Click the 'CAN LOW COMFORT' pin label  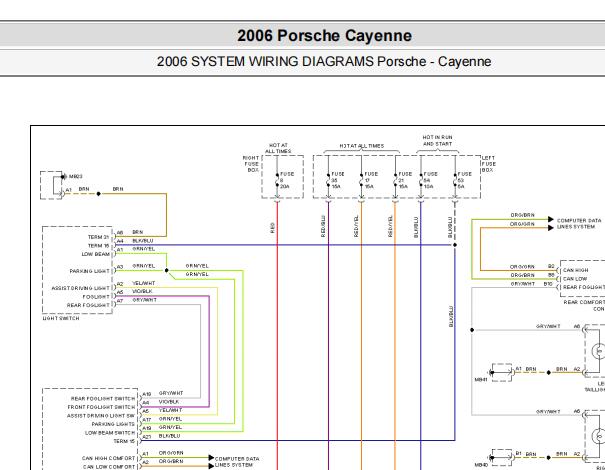[109, 467]
